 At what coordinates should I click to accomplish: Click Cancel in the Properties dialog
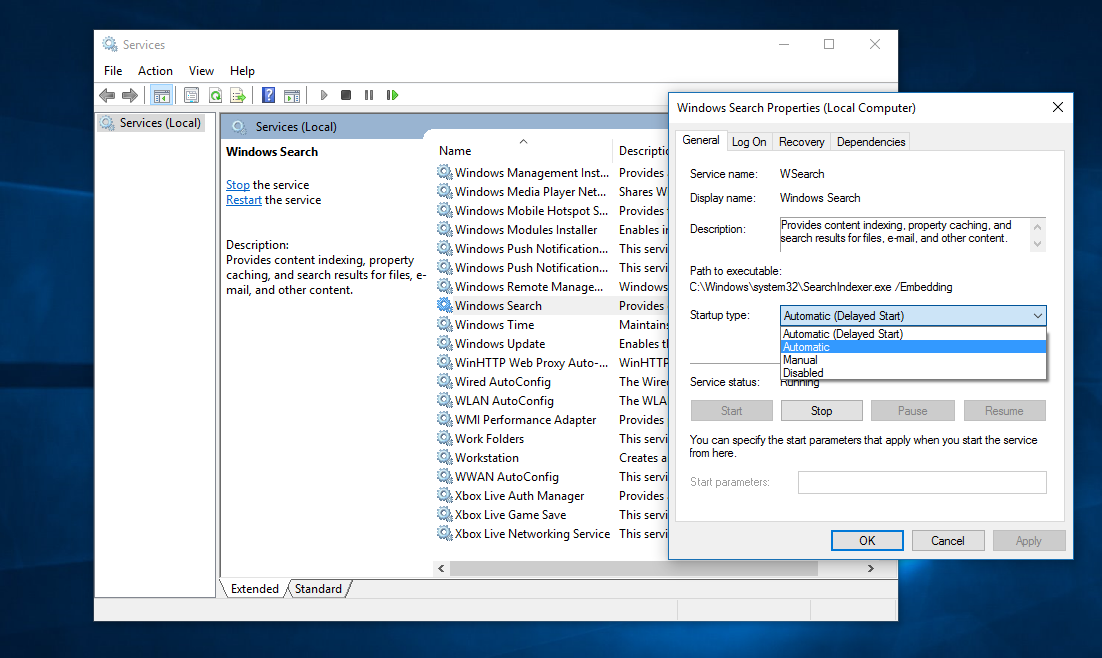pos(947,541)
